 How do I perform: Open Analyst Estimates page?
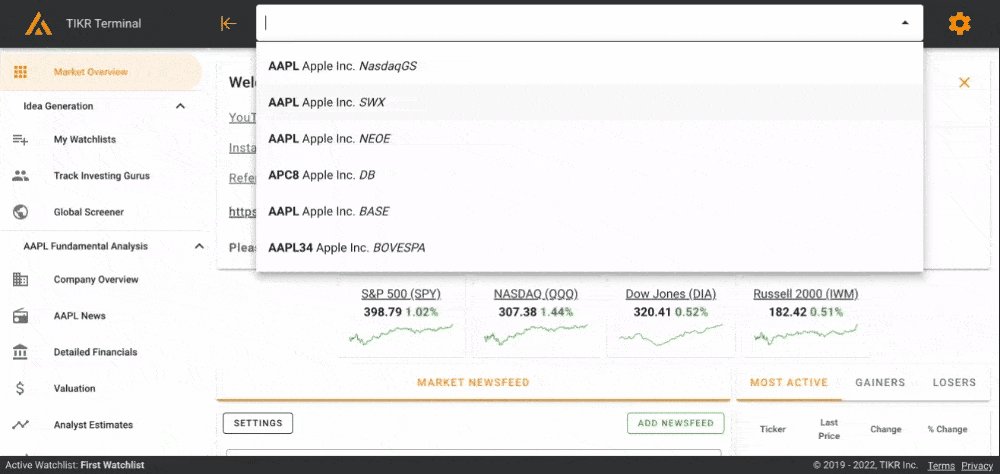click(x=93, y=424)
